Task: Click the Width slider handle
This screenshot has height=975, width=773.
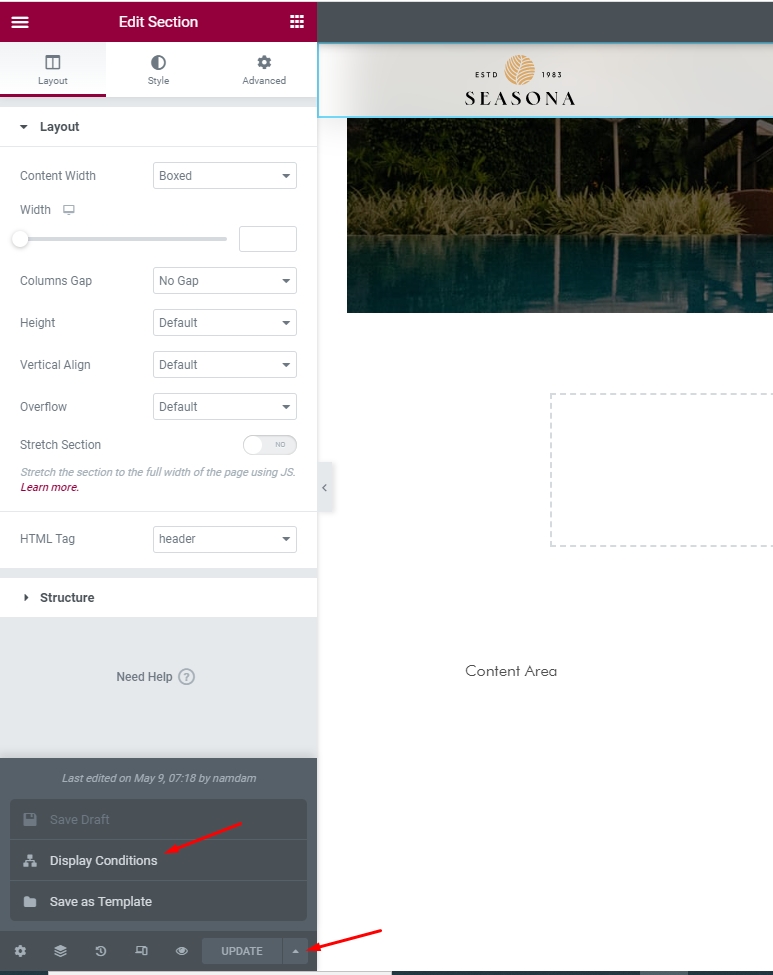Action: pos(20,239)
